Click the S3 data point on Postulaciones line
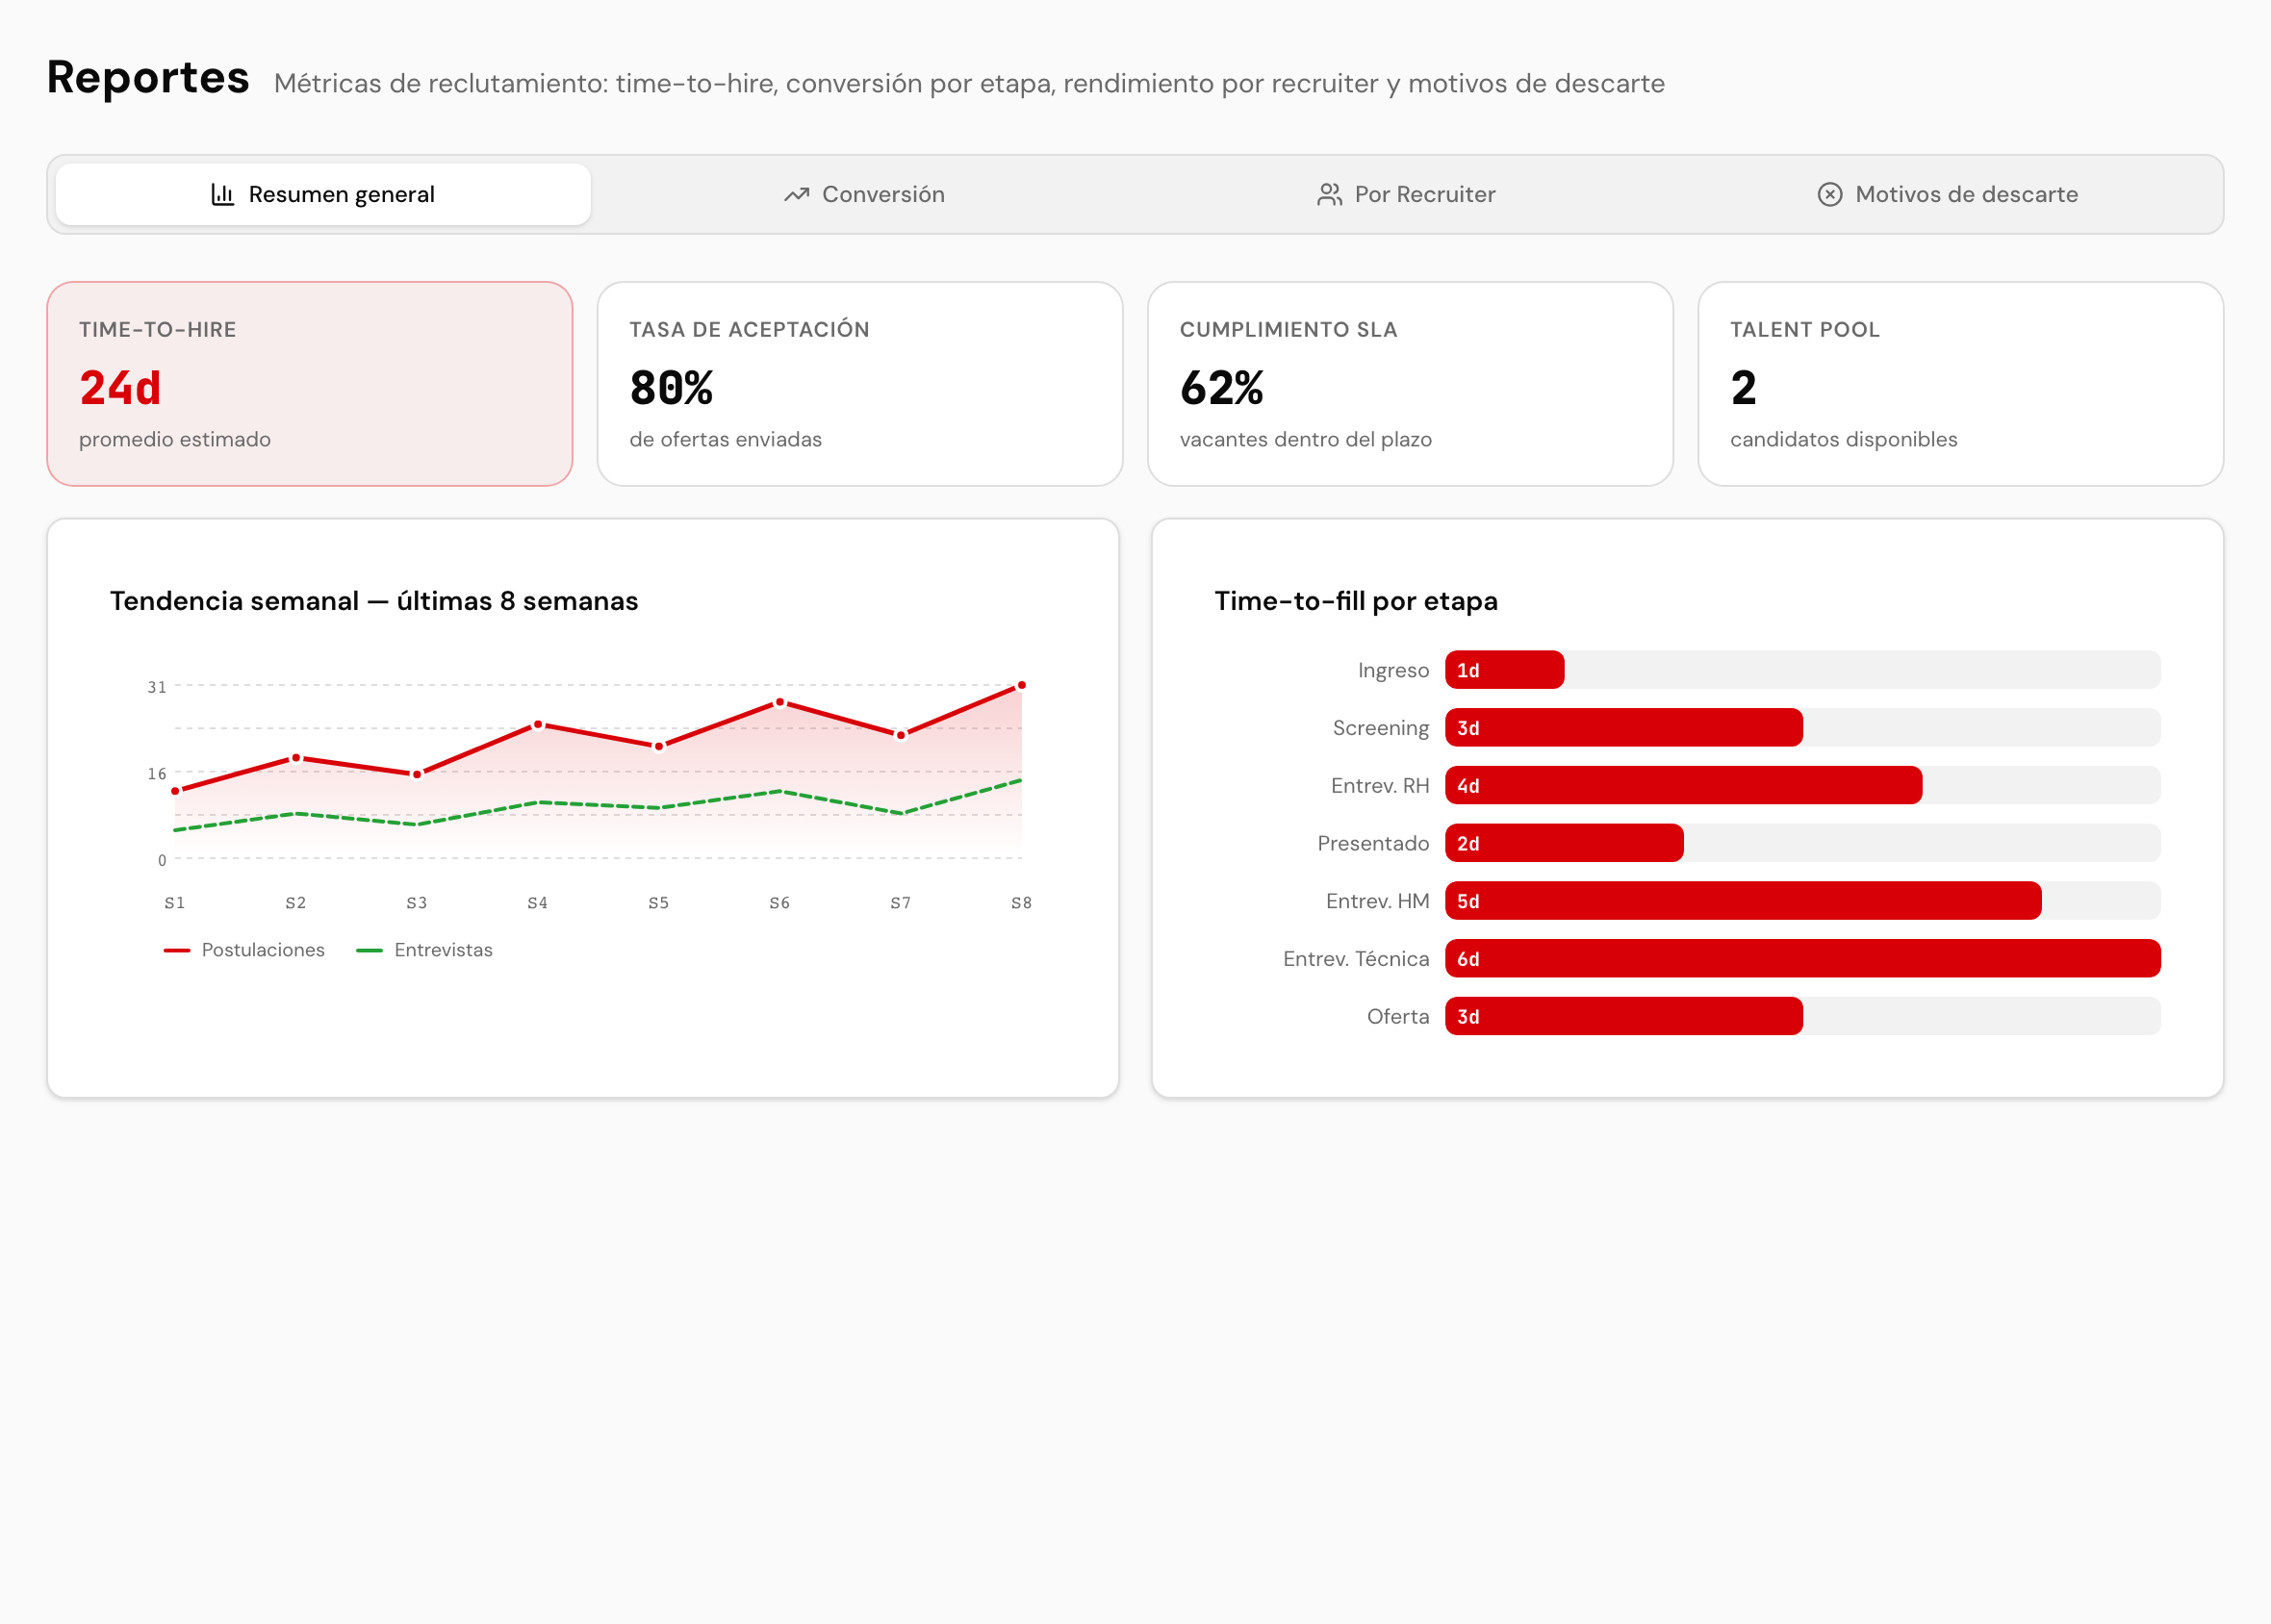The height and width of the screenshot is (1624, 2271). 417,775
